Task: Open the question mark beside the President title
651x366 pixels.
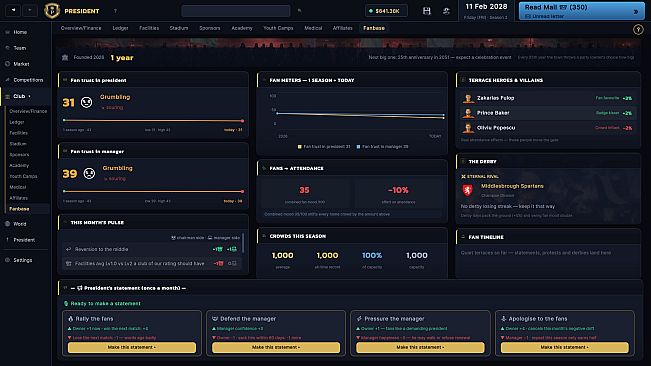Action: click(115, 11)
